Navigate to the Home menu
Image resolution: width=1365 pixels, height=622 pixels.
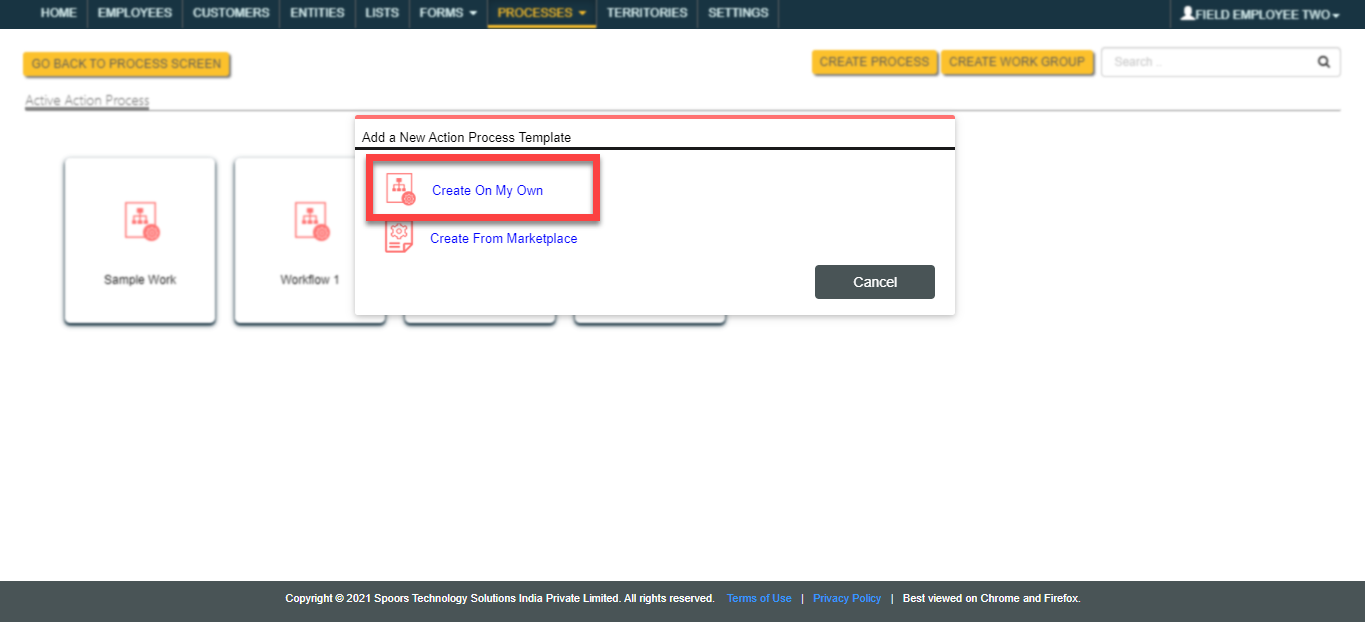58,13
